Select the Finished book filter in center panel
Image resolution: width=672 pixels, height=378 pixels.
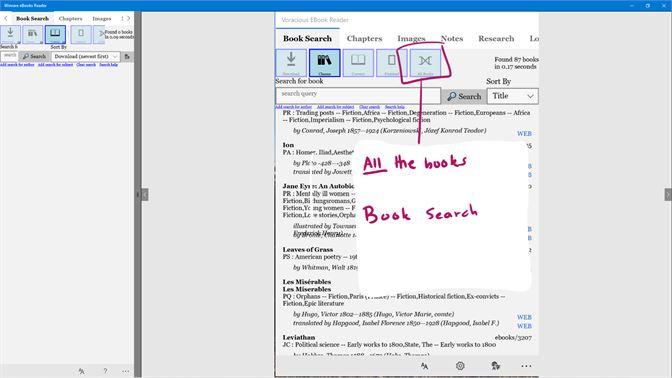click(391, 63)
